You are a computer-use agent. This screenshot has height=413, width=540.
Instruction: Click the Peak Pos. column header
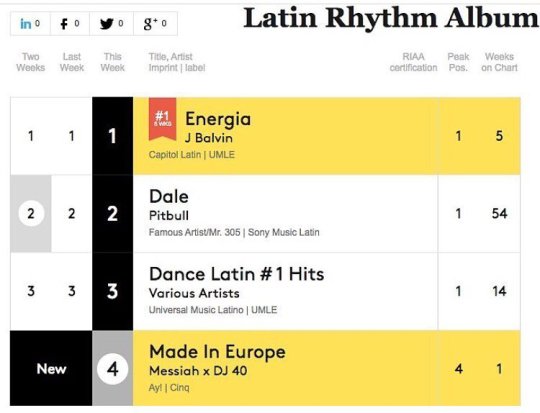click(x=458, y=62)
